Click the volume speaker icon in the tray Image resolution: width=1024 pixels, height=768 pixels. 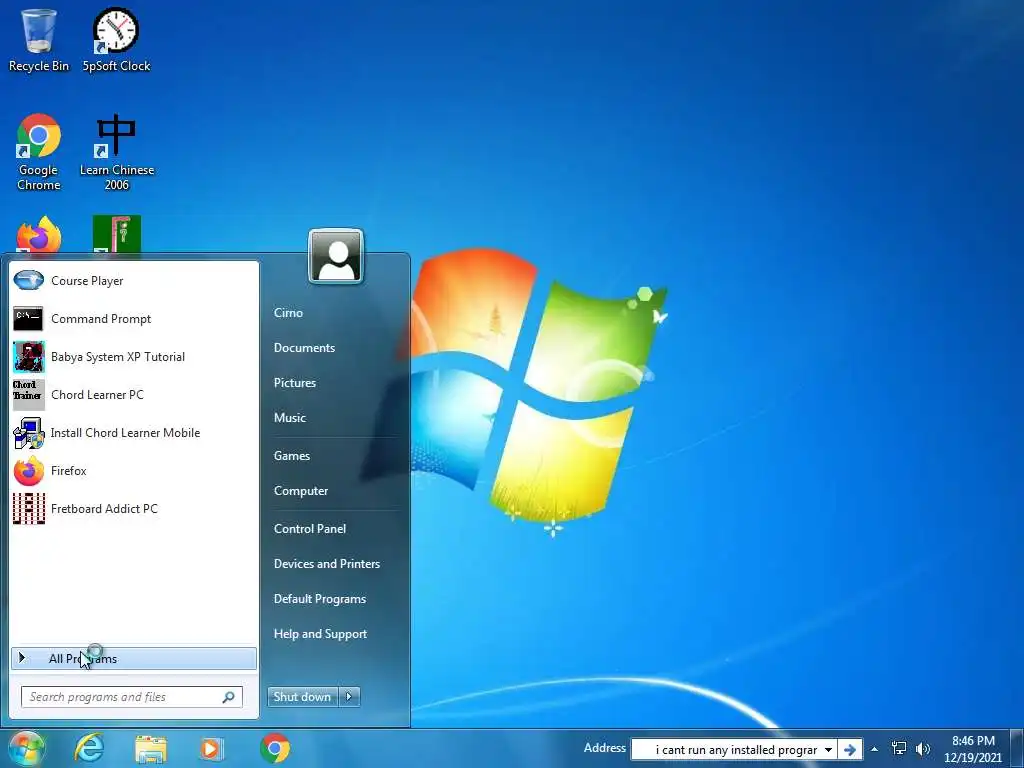click(x=923, y=749)
